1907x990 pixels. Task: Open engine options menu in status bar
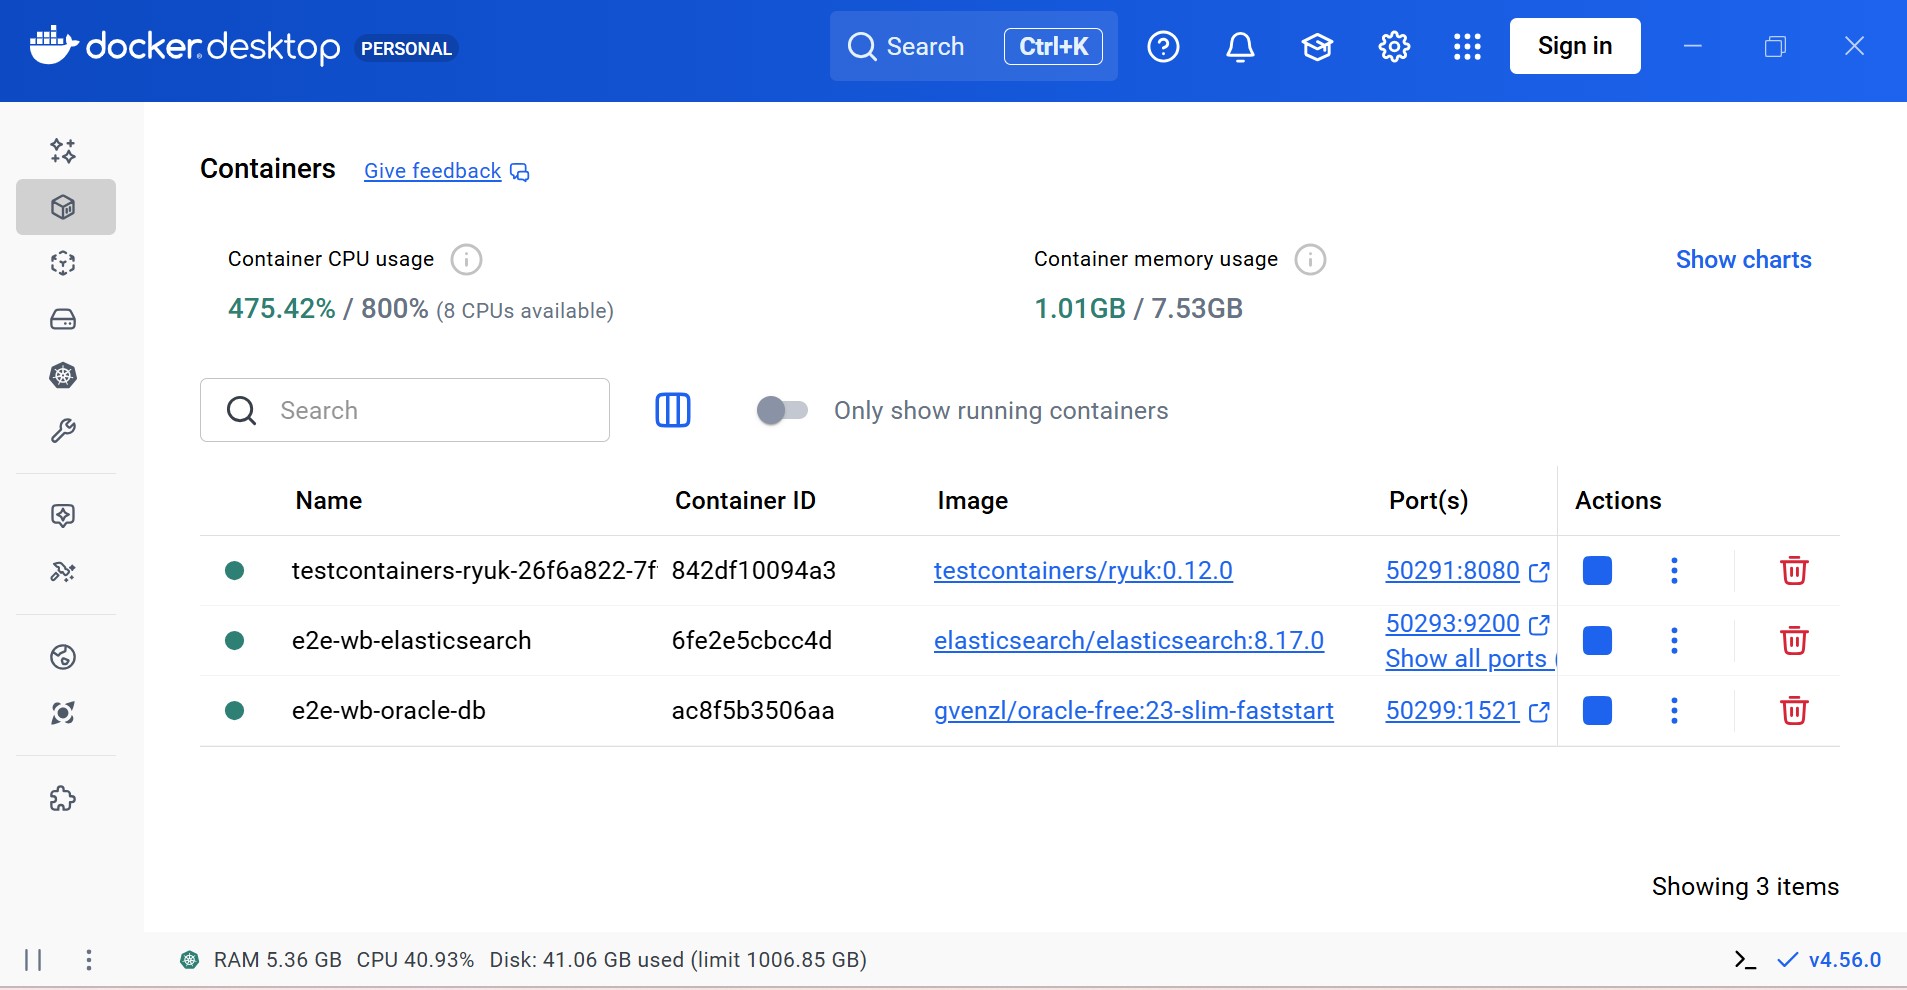89,960
